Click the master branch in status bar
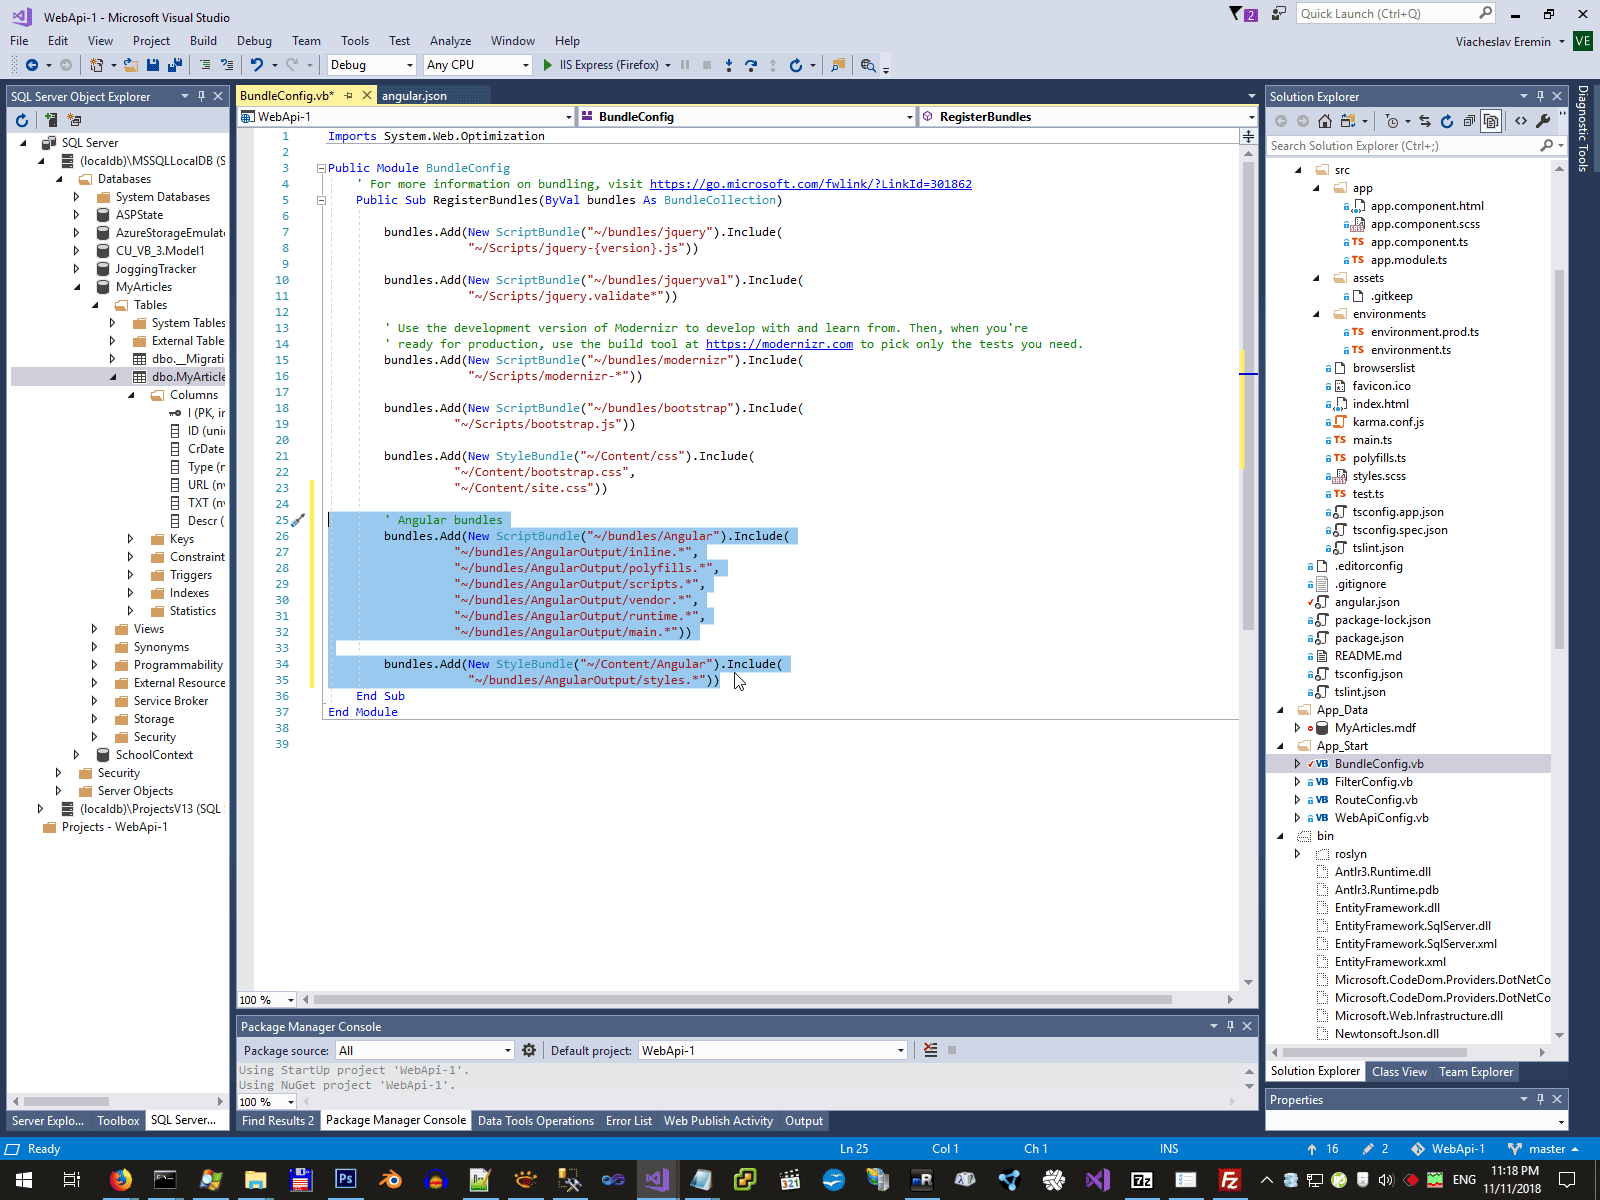The image size is (1600, 1200). coord(1546,1149)
